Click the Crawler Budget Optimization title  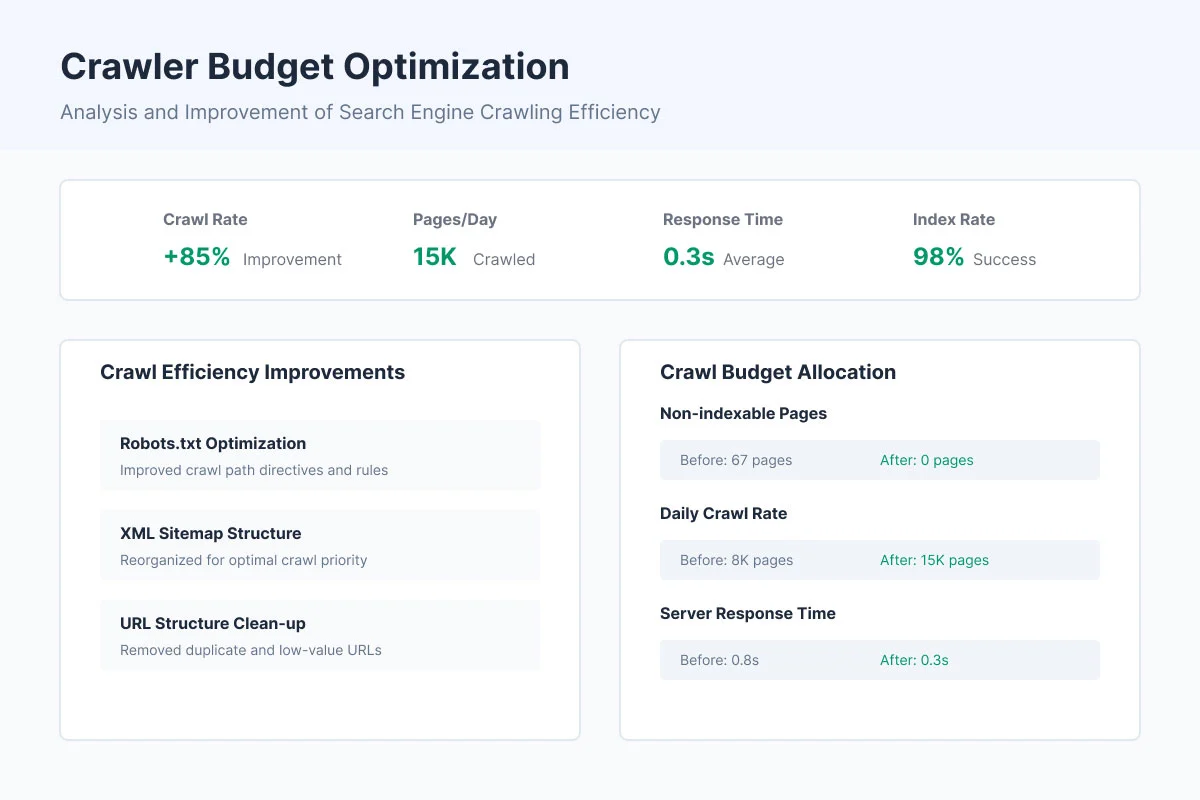coord(315,66)
